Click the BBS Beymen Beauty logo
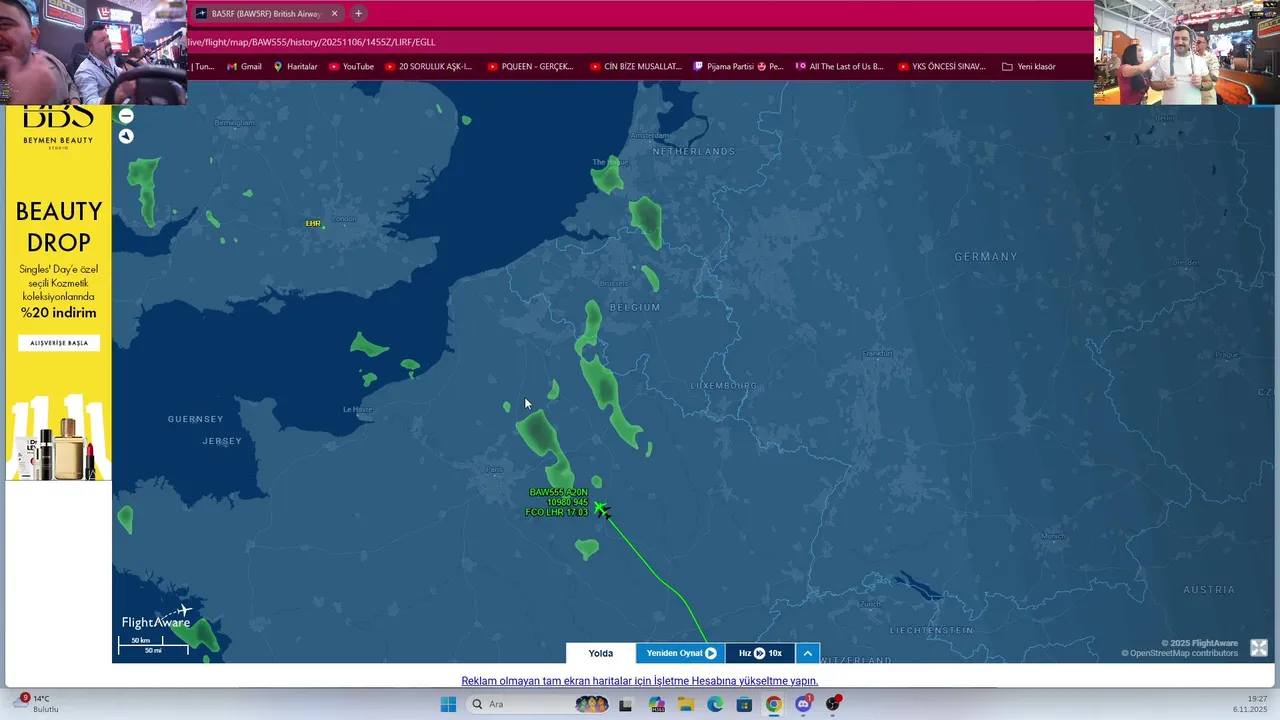 click(x=59, y=128)
